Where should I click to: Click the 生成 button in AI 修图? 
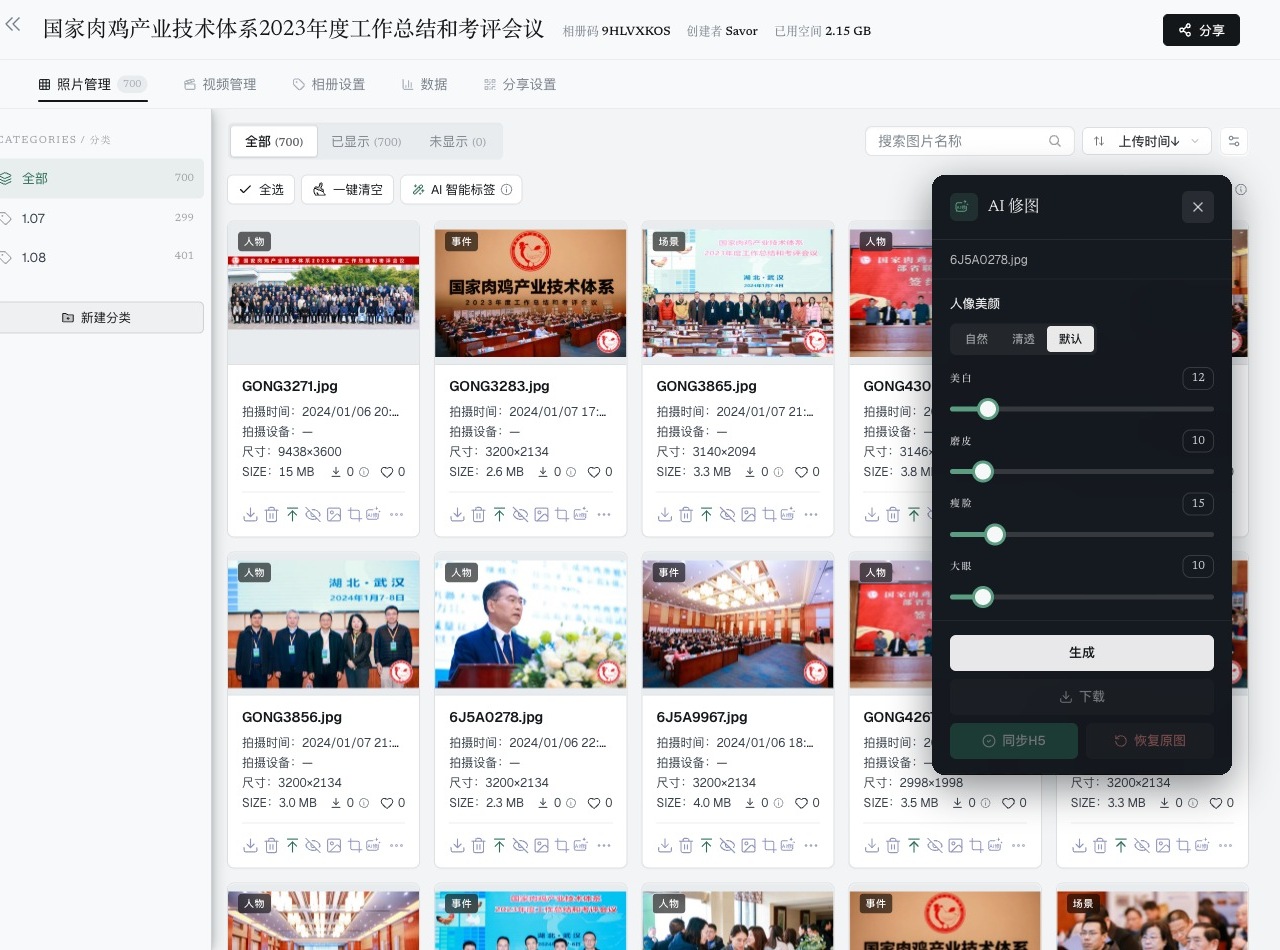[x=1082, y=652]
